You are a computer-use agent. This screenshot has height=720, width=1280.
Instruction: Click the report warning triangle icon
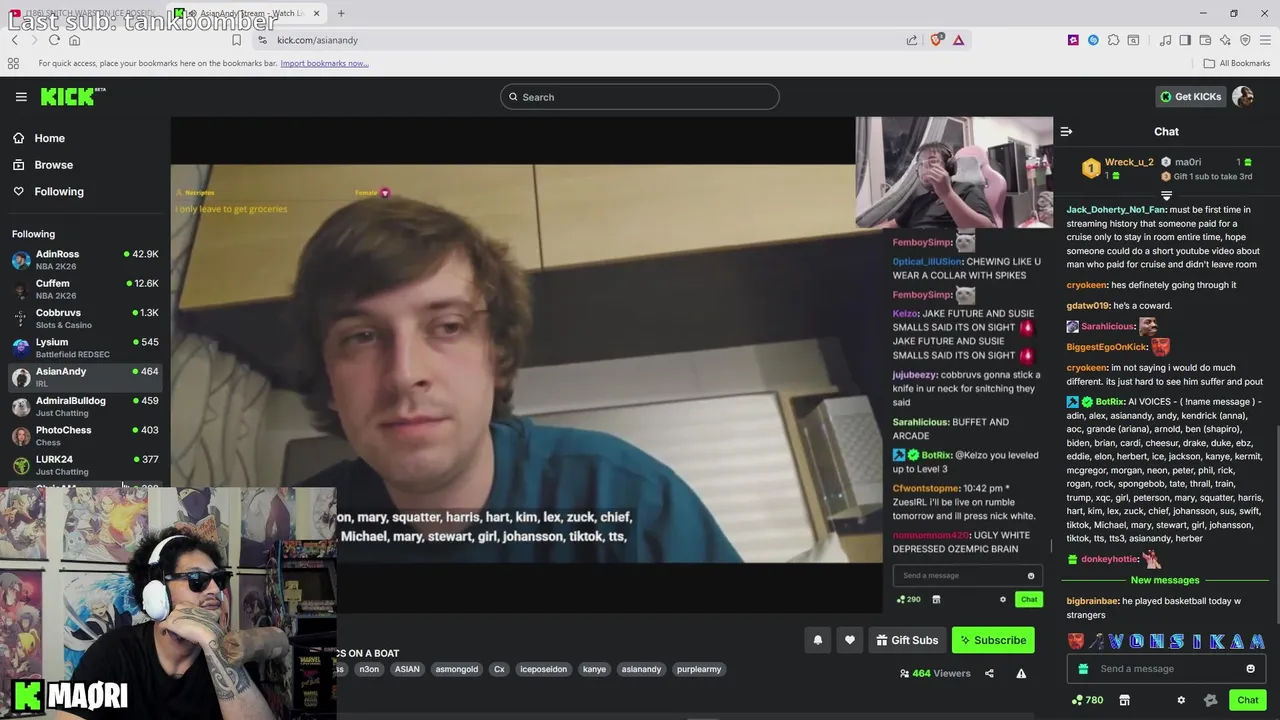(x=1021, y=673)
